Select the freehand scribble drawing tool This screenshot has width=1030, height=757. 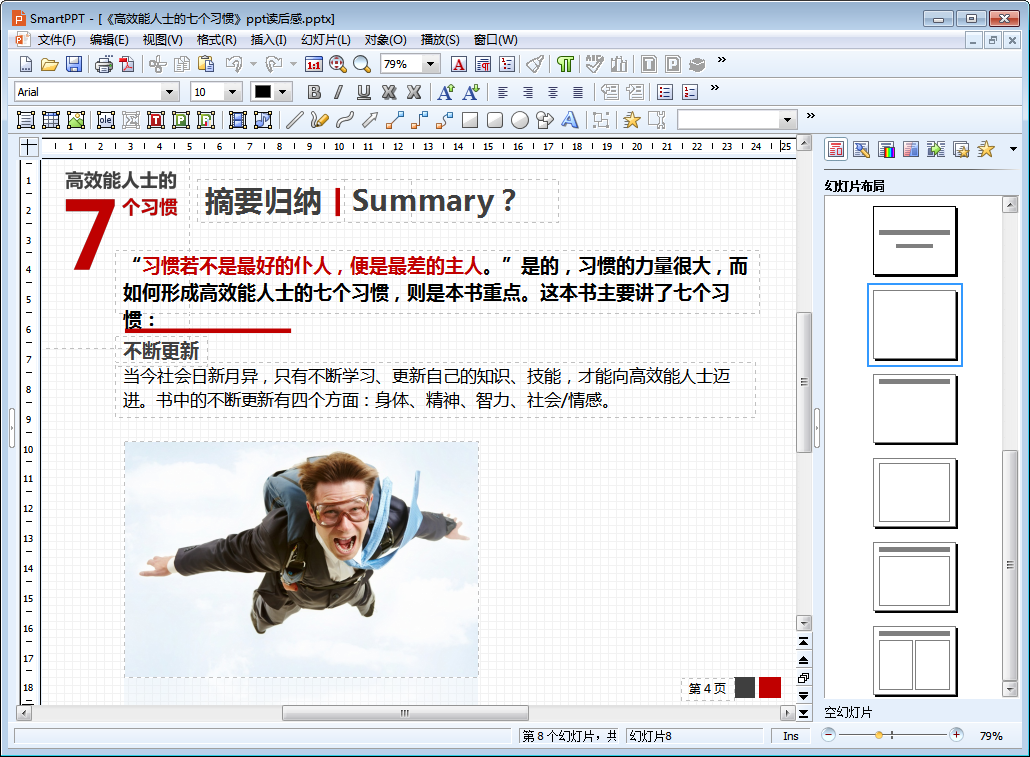[319, 120]
